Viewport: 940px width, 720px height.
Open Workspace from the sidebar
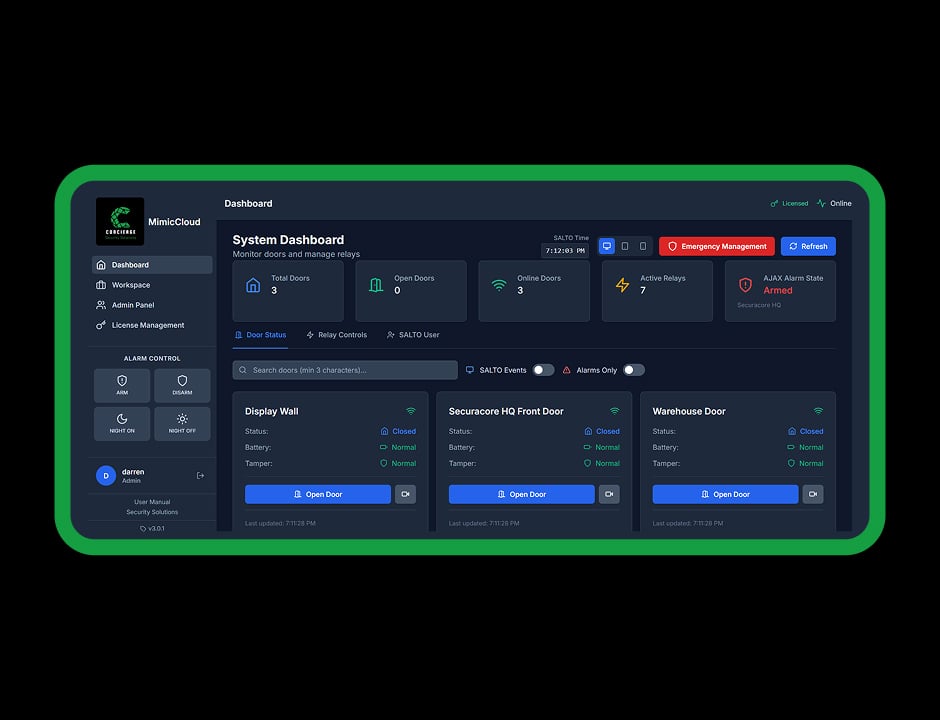(x=130, y=285)
